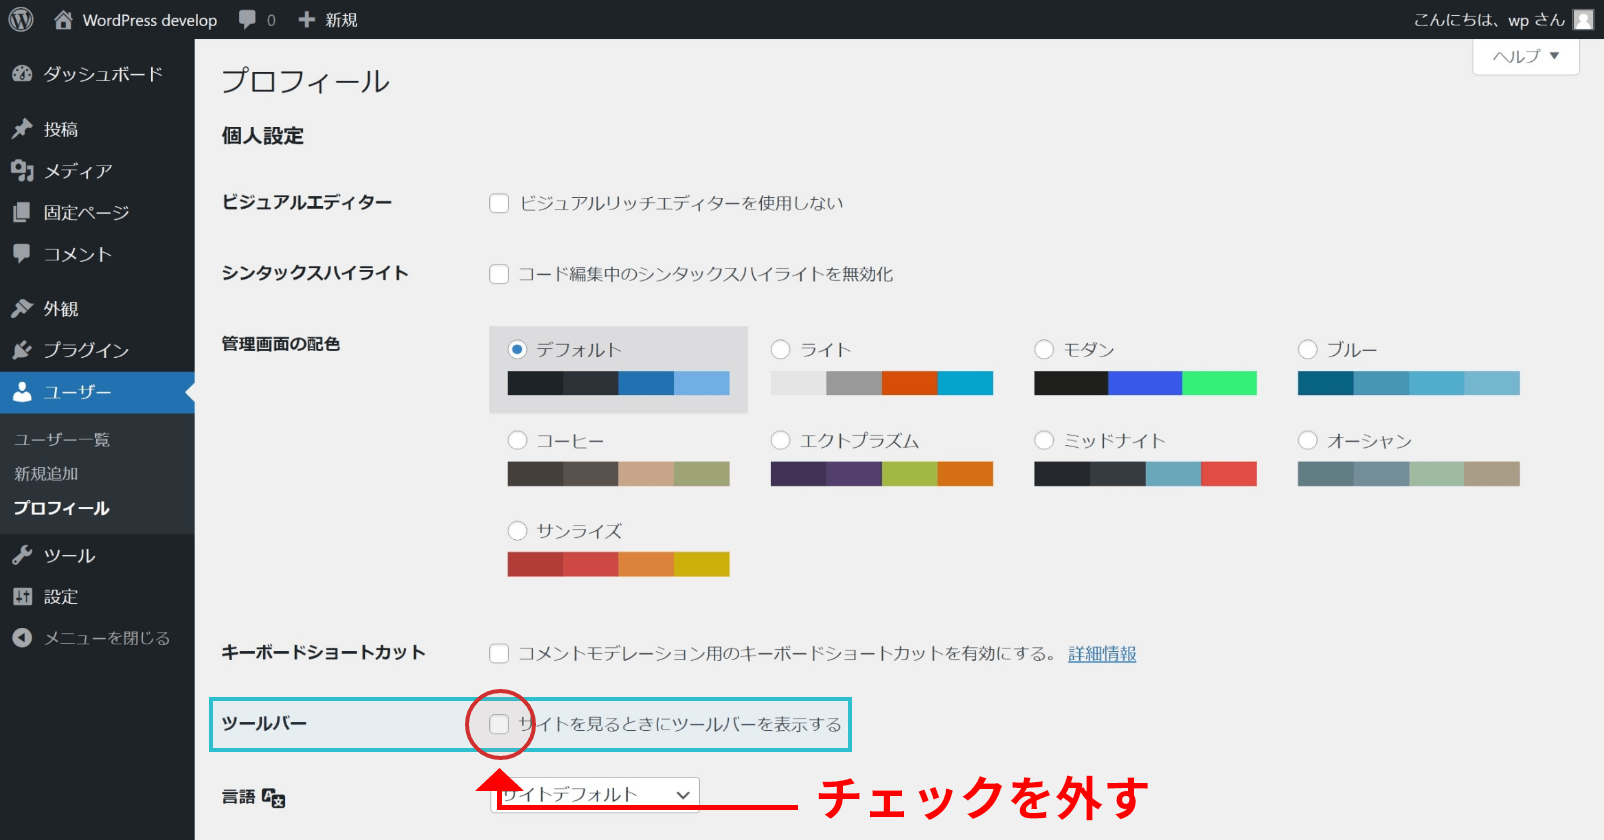Click the user avatar in admin bar
Screen dimensions: 1604x840
(1583, 19)
